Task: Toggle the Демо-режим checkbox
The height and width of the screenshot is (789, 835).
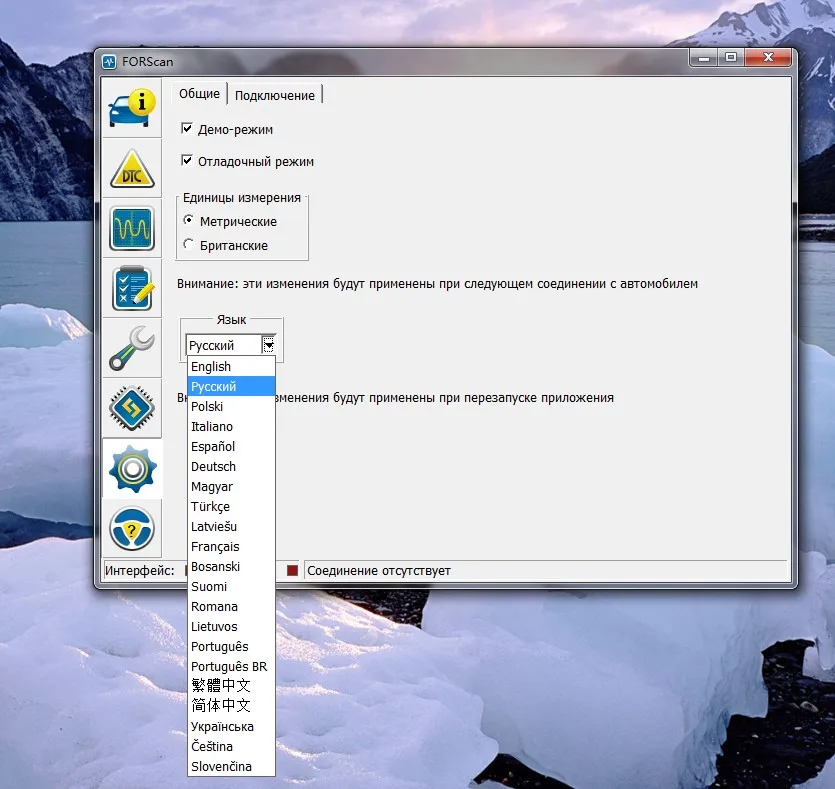Action: click(187, 128)
